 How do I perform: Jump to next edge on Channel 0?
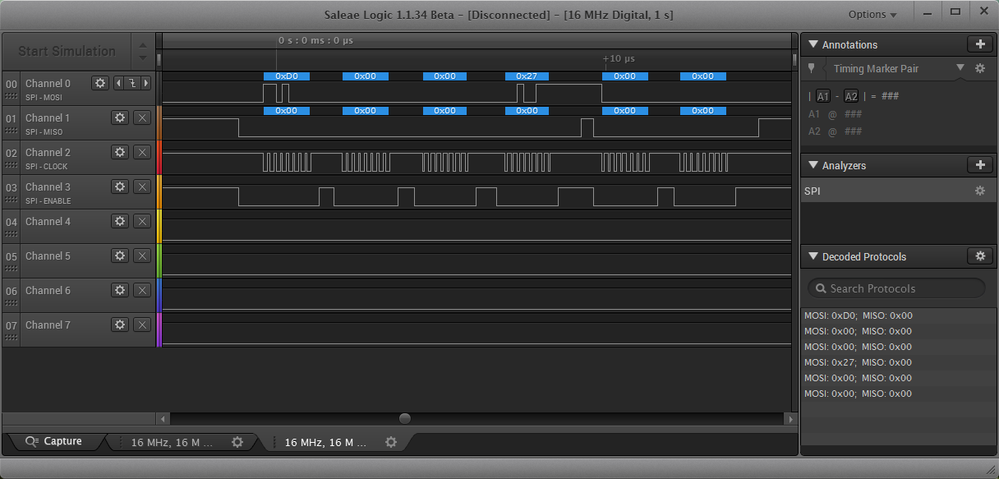(147, 83)
